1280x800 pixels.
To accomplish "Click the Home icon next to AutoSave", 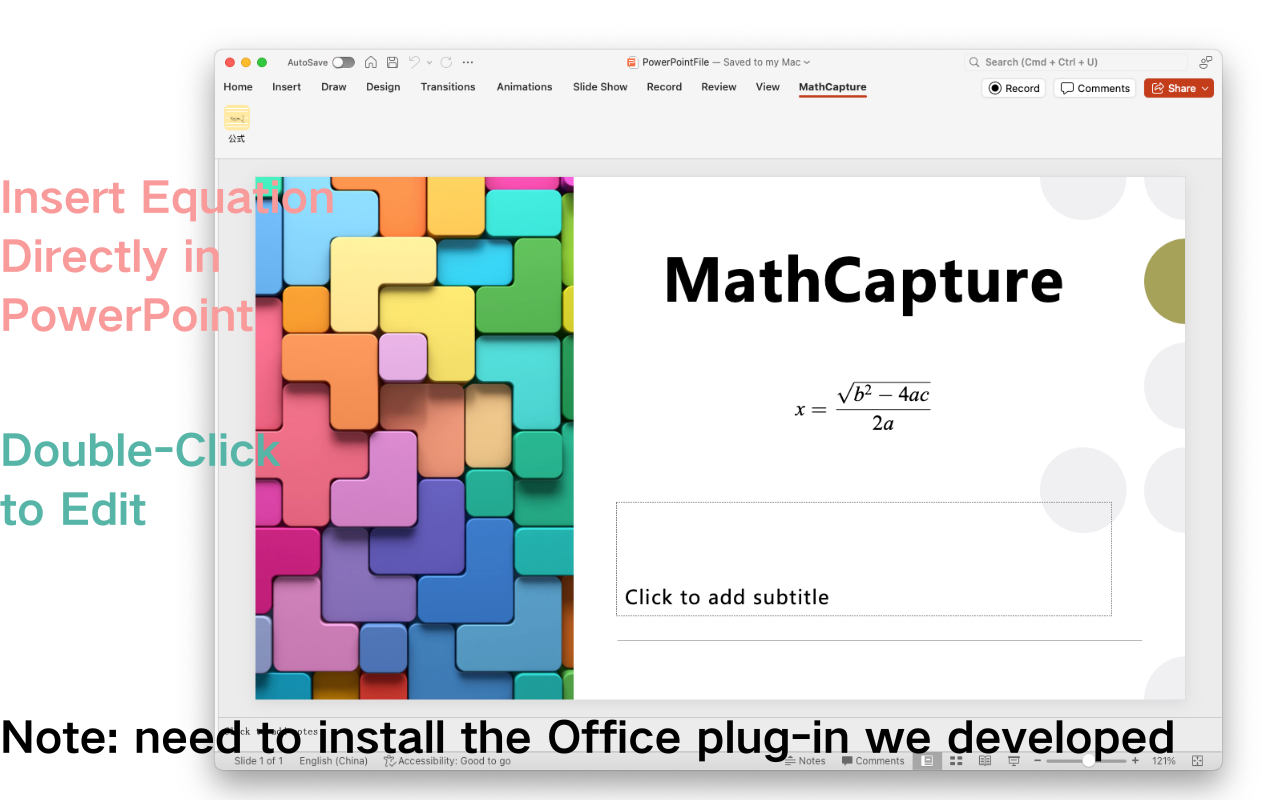I will coord(370,61).
